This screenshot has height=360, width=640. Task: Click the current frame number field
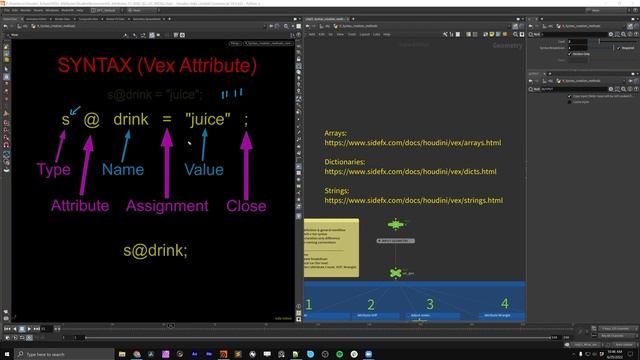(46, 329)
